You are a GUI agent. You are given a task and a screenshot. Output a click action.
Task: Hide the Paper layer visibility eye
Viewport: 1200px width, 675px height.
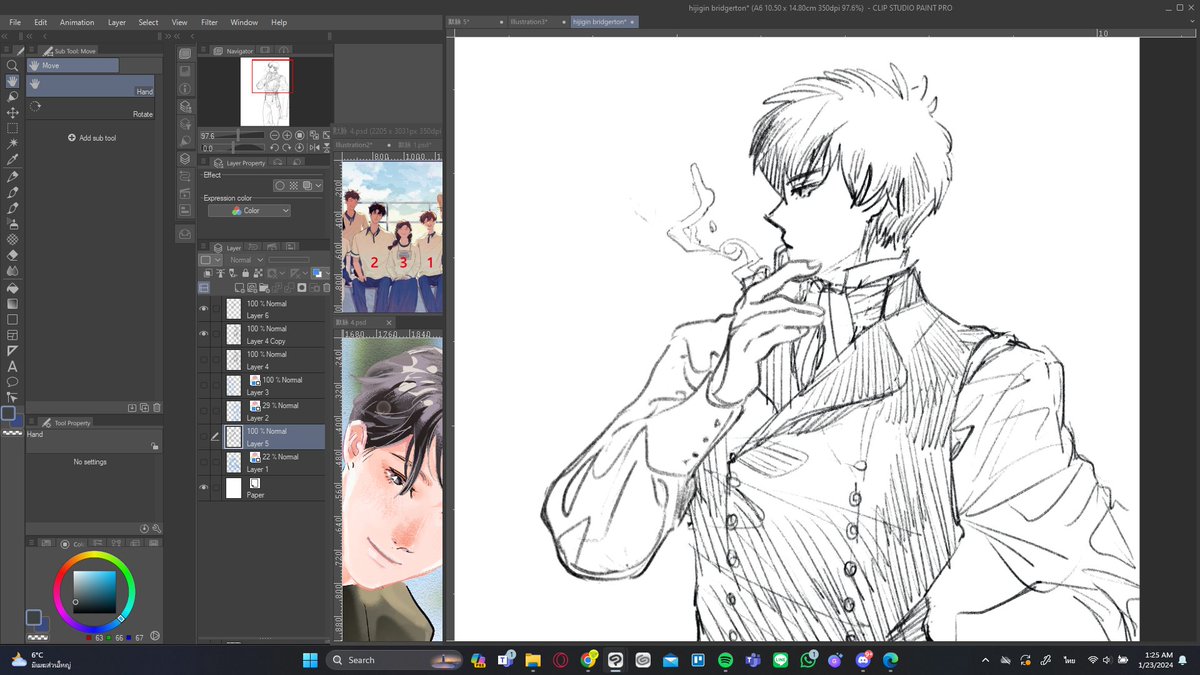pos(204,488)
